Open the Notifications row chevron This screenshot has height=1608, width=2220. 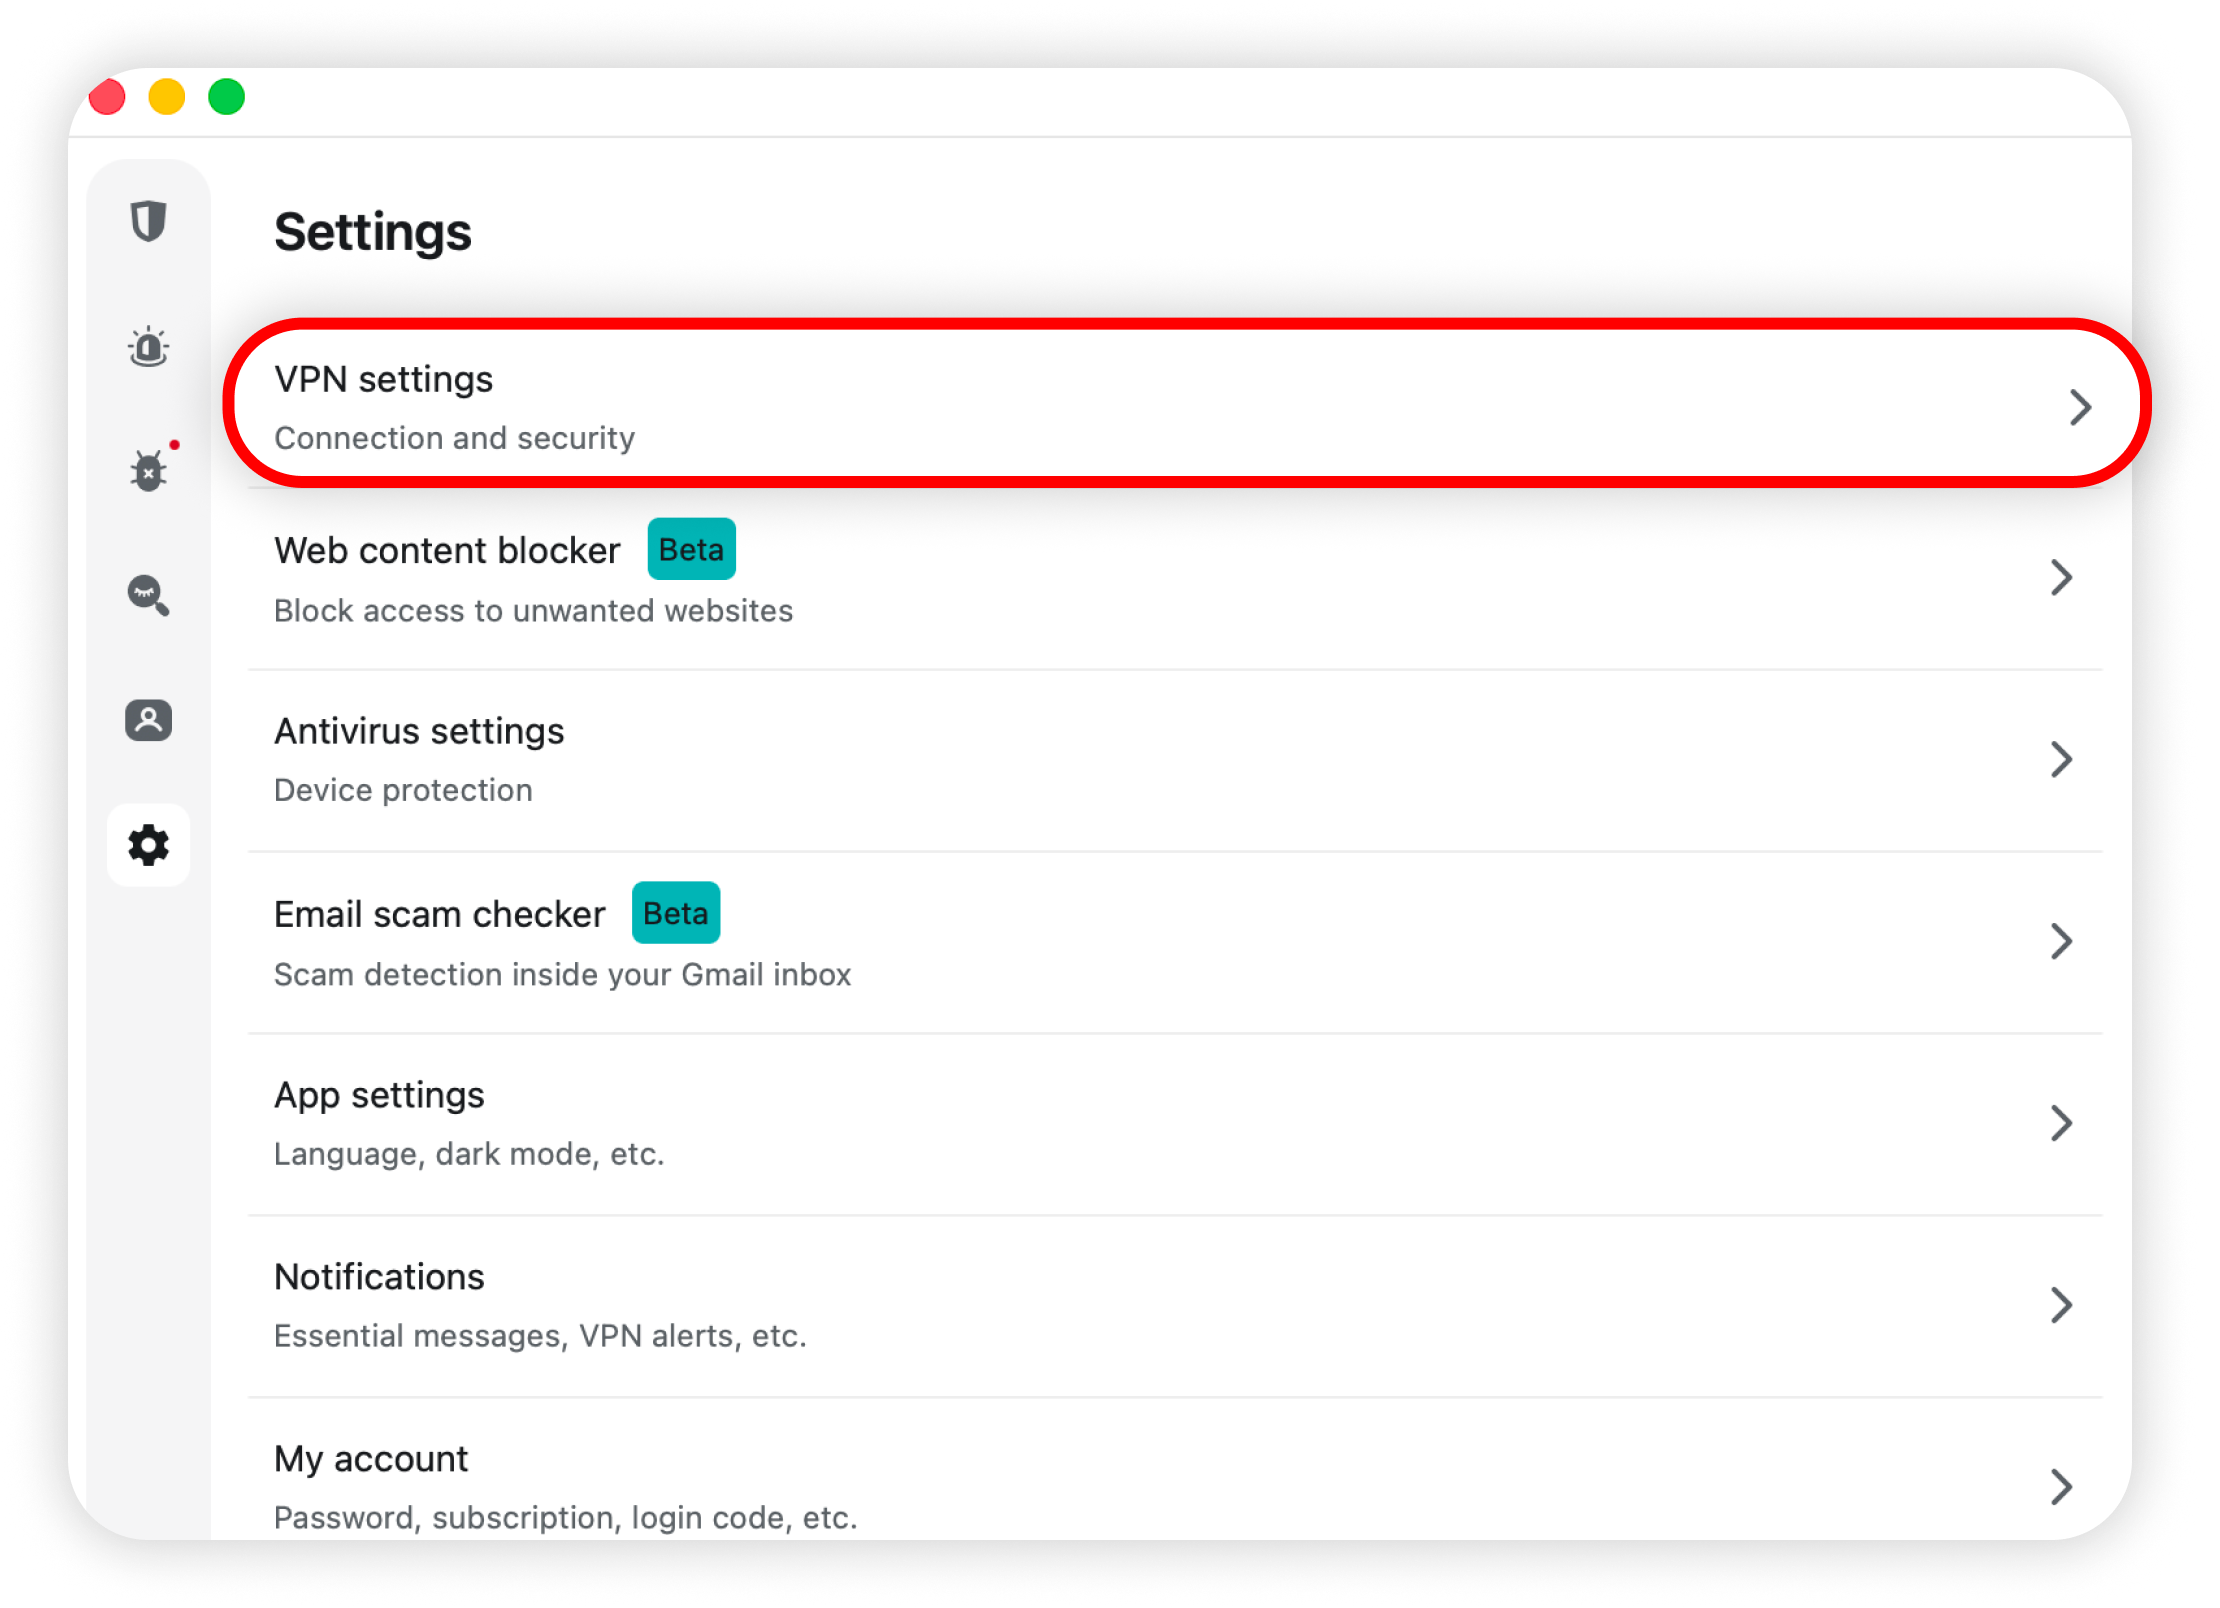pyautogui.click(x=2061, y=1305)
